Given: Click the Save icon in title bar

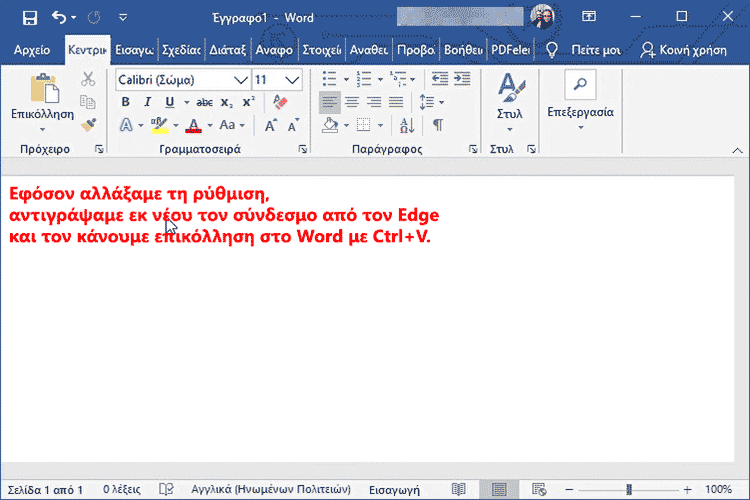Looking at the screenshot, I should click(30, 18).
